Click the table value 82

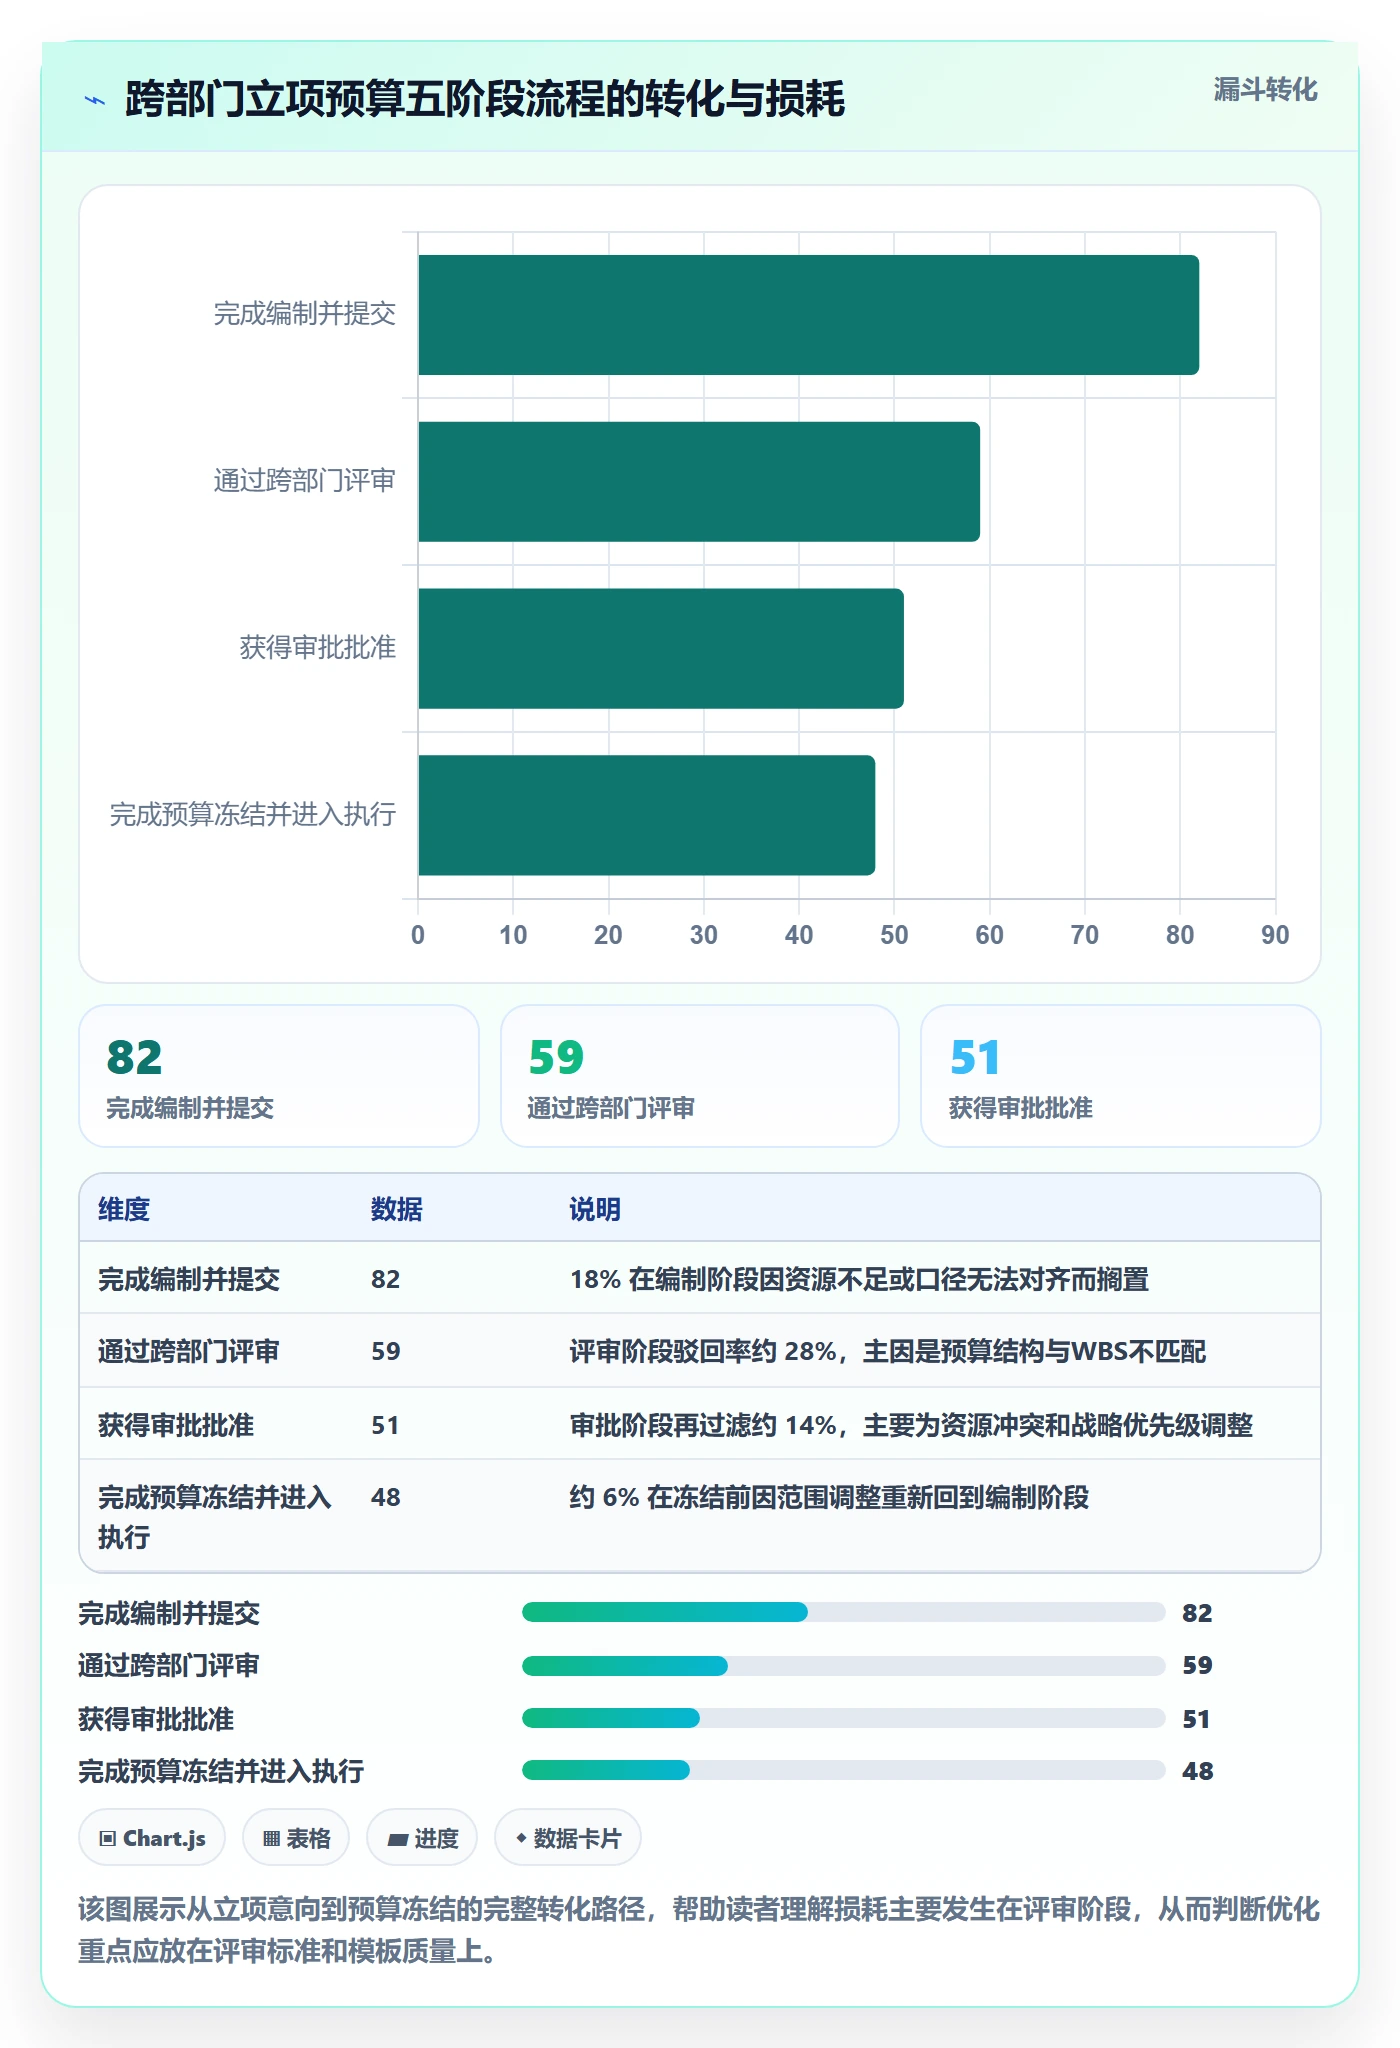pyautogui.click(x=386, y=1279)
